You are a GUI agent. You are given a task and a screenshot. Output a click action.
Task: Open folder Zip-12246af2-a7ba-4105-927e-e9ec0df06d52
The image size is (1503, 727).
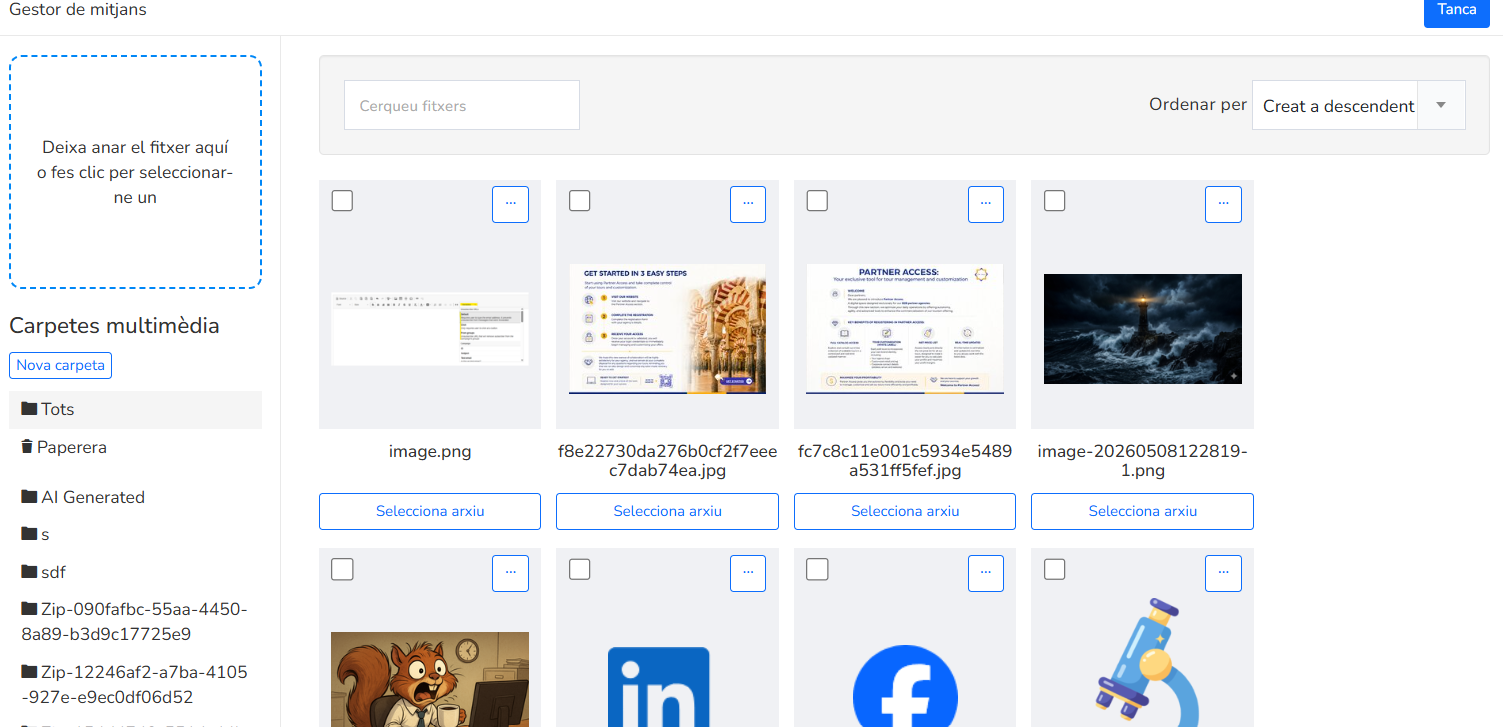pyautogui.click(x=136, y=684)
